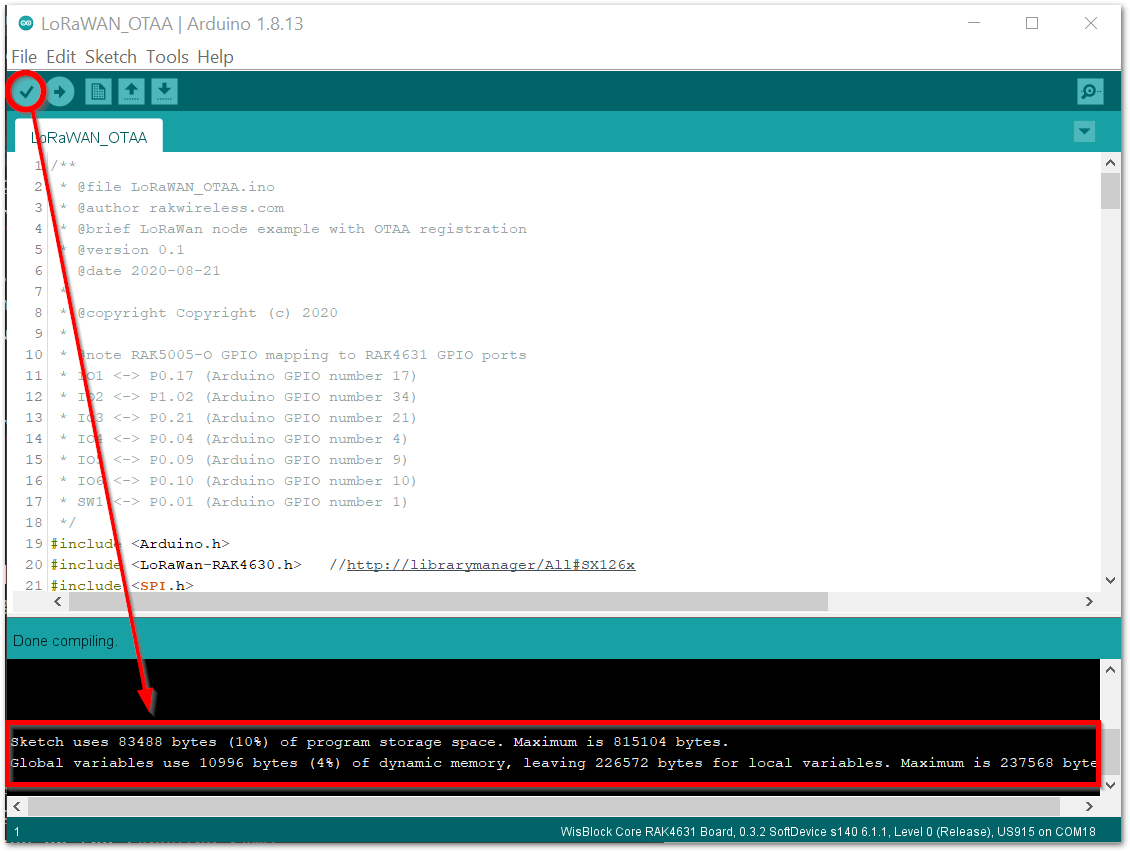This screenshot has height=852, width=1130.
Task: Click the editor vertical scrollbar thumb
Action: pyautogui.click(x=1110, y=191)
